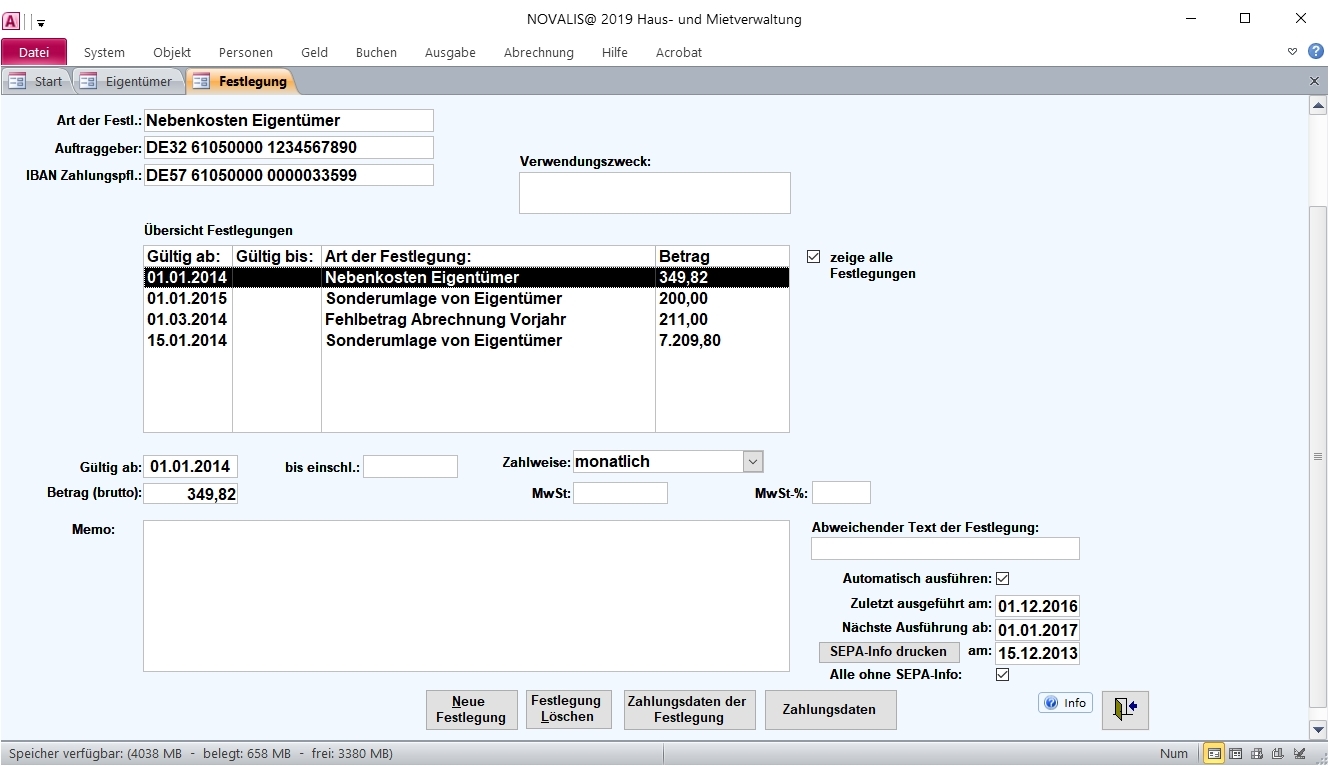
Task: Select the 01.01.2014 Nebenkosten Eigentümer row
Action: point(466,278)
